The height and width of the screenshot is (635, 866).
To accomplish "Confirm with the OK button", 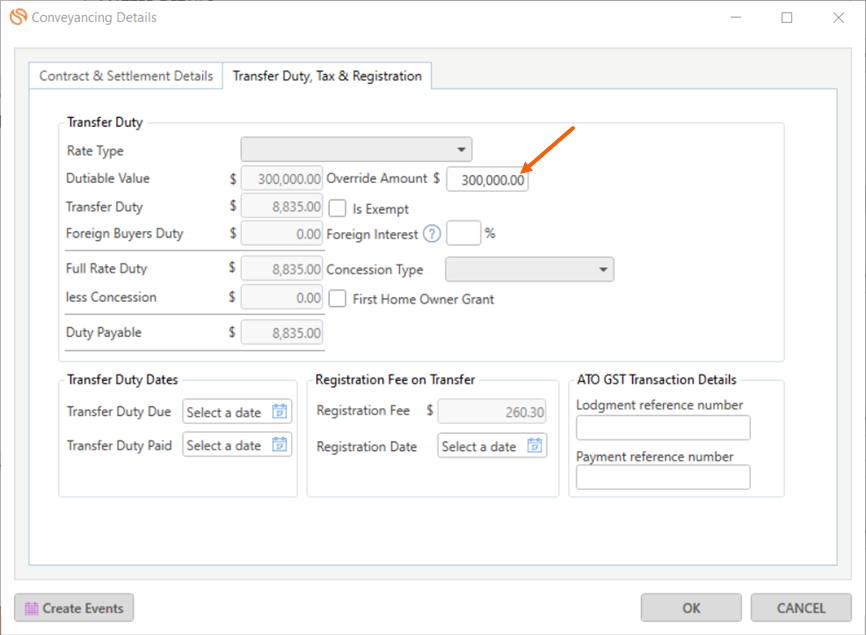I will pyautogui.click(x=691, y=608).
